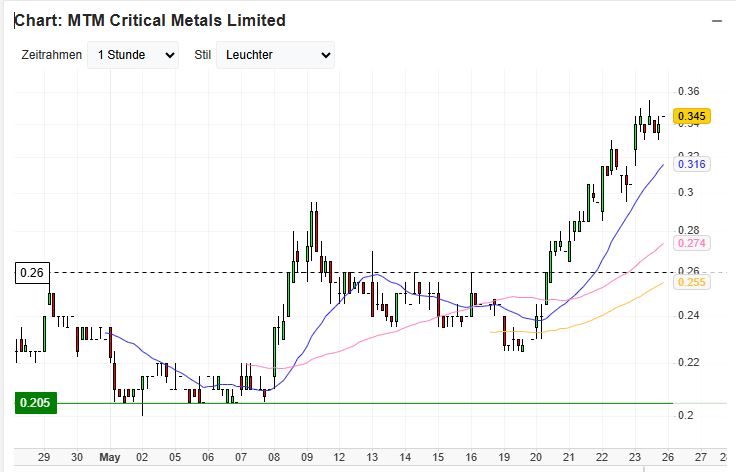736x472 pixels.
Task: Click the 0.3 price axis label
Action: pos(686,192)
